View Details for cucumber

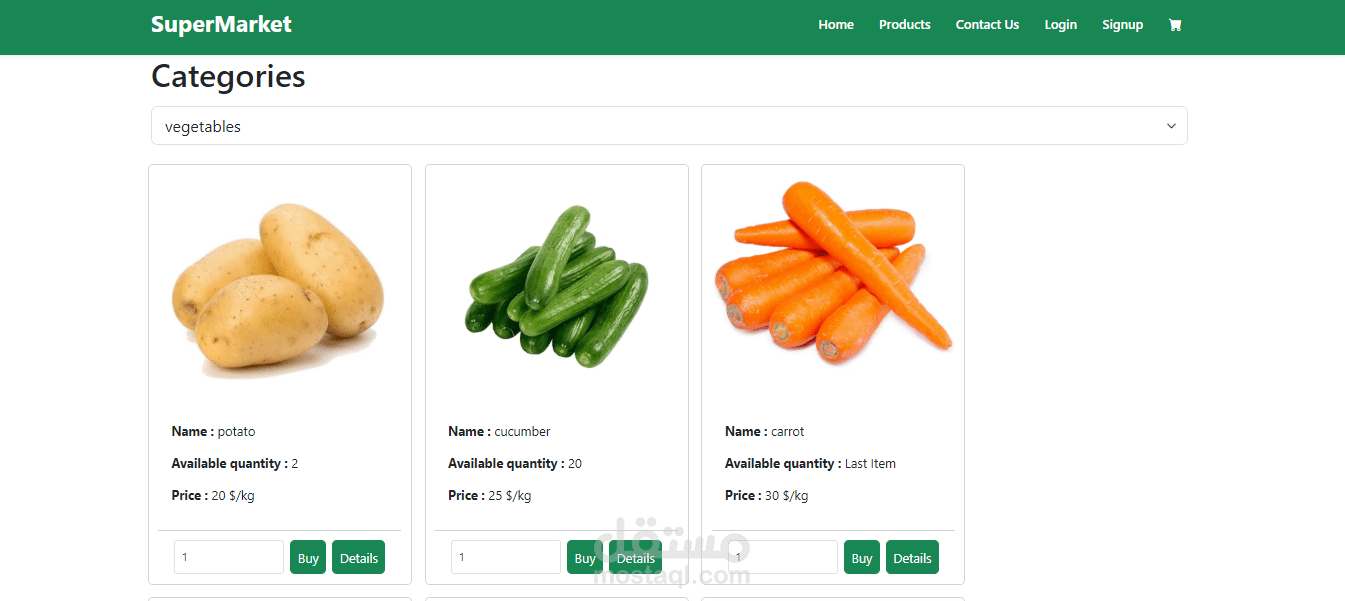[635, 558]
